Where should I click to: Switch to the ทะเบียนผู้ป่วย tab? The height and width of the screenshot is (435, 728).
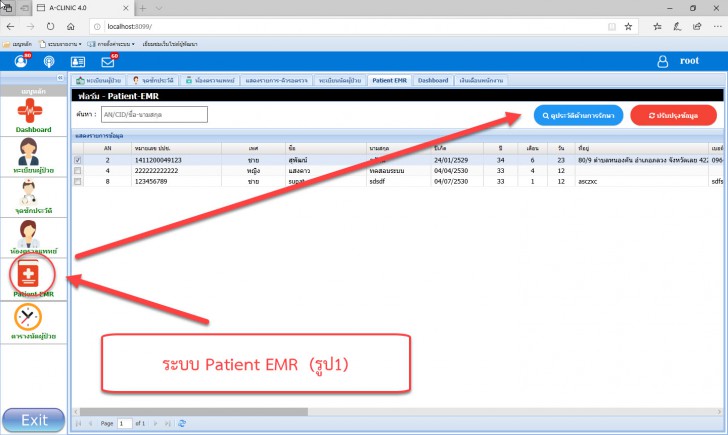pyautogui.click(x=98, y=80)
